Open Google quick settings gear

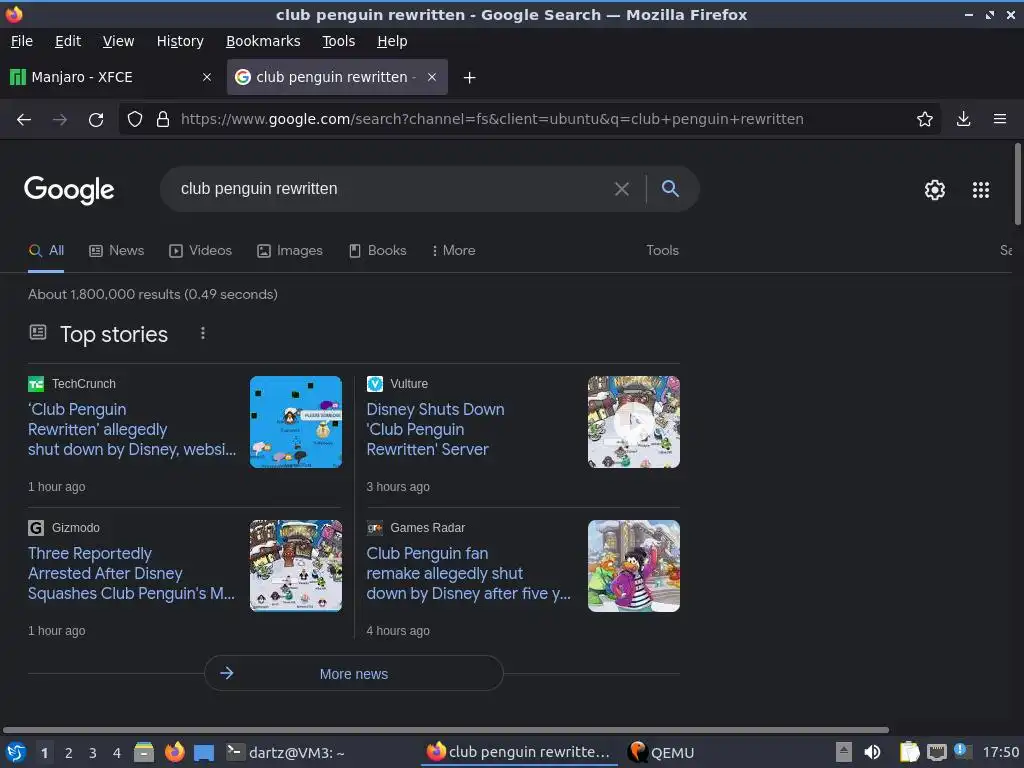pyautogui.click(x=935, y=190)
